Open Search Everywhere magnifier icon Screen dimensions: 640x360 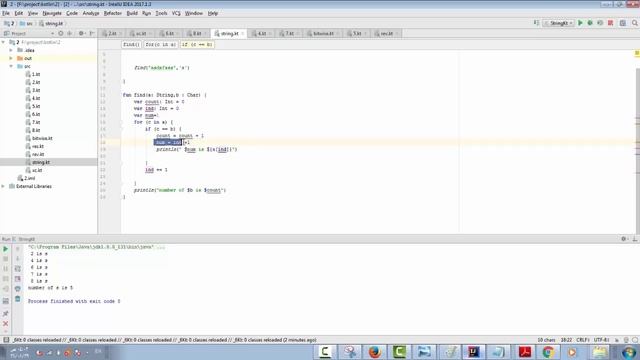(635, 23)
